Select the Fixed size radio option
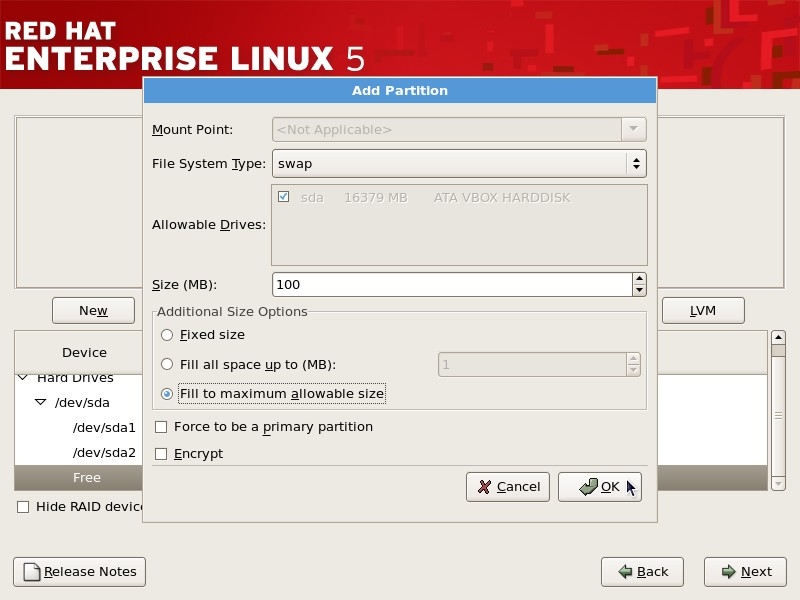Screen dimensions: 800x600 coord(167,335)
